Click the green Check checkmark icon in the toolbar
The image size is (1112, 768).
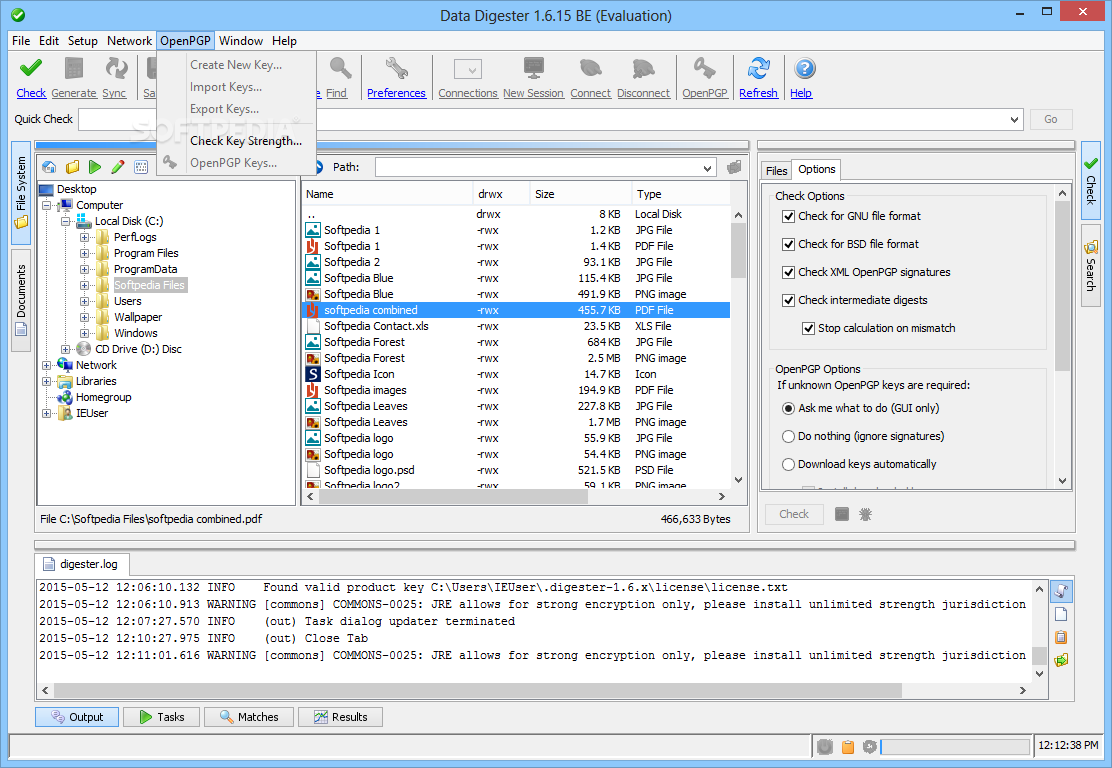pos(30,69)
